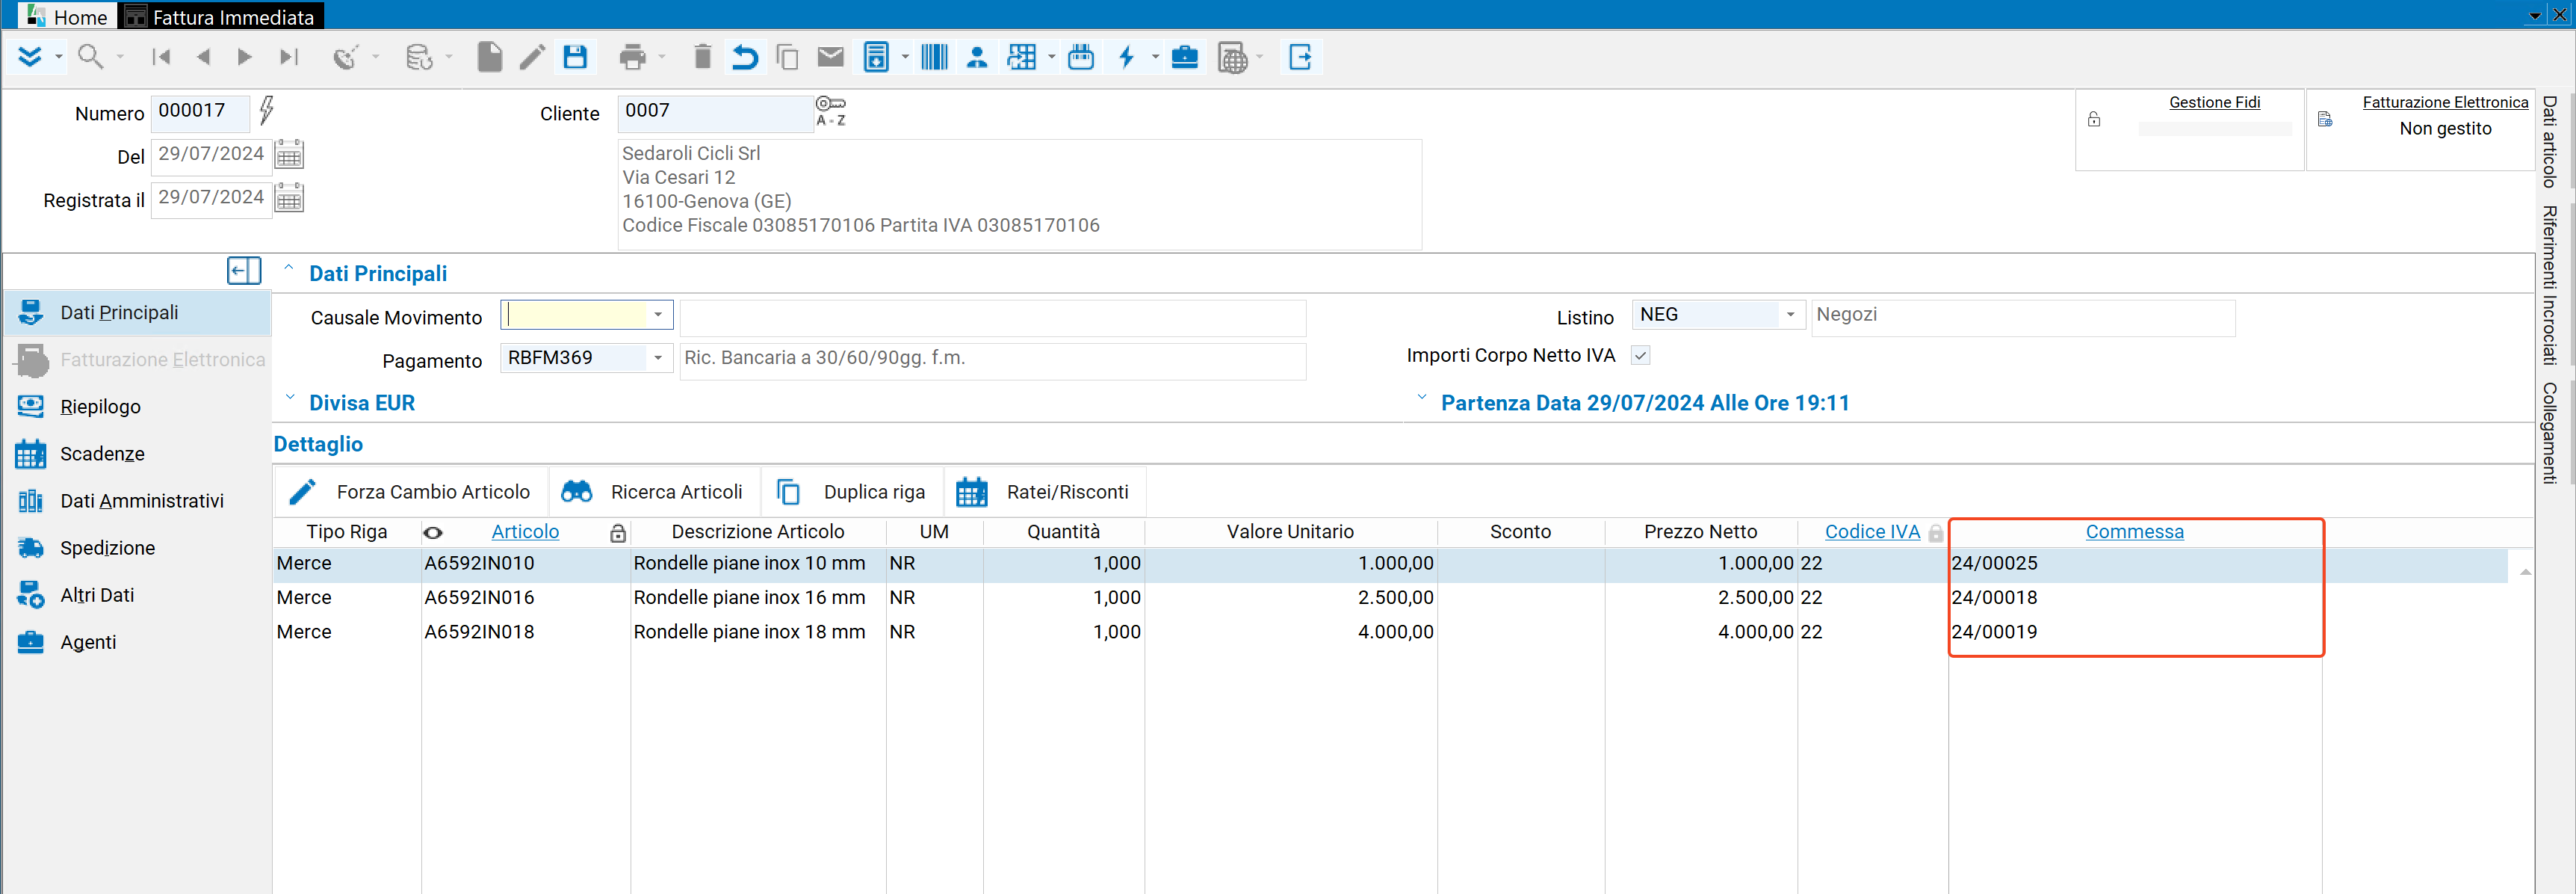
Task: Click the Cliente code field
Action: point(715,112)
